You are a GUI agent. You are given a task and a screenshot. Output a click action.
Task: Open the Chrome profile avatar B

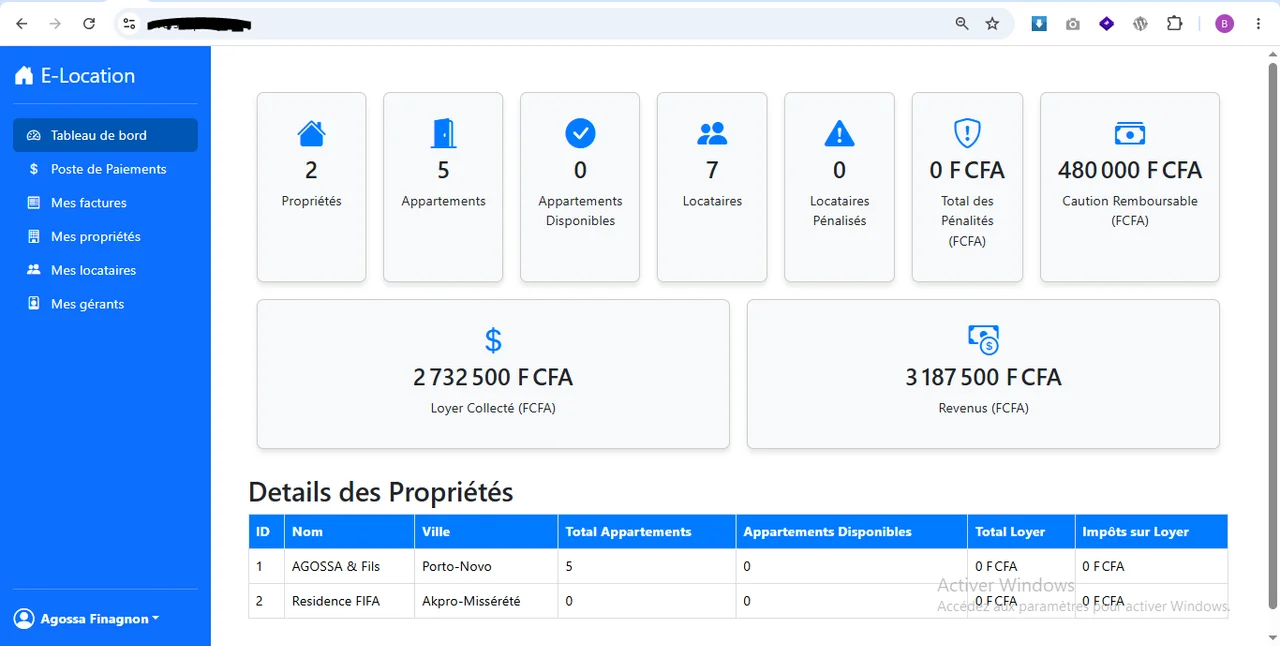click(x=1225, y=24)
